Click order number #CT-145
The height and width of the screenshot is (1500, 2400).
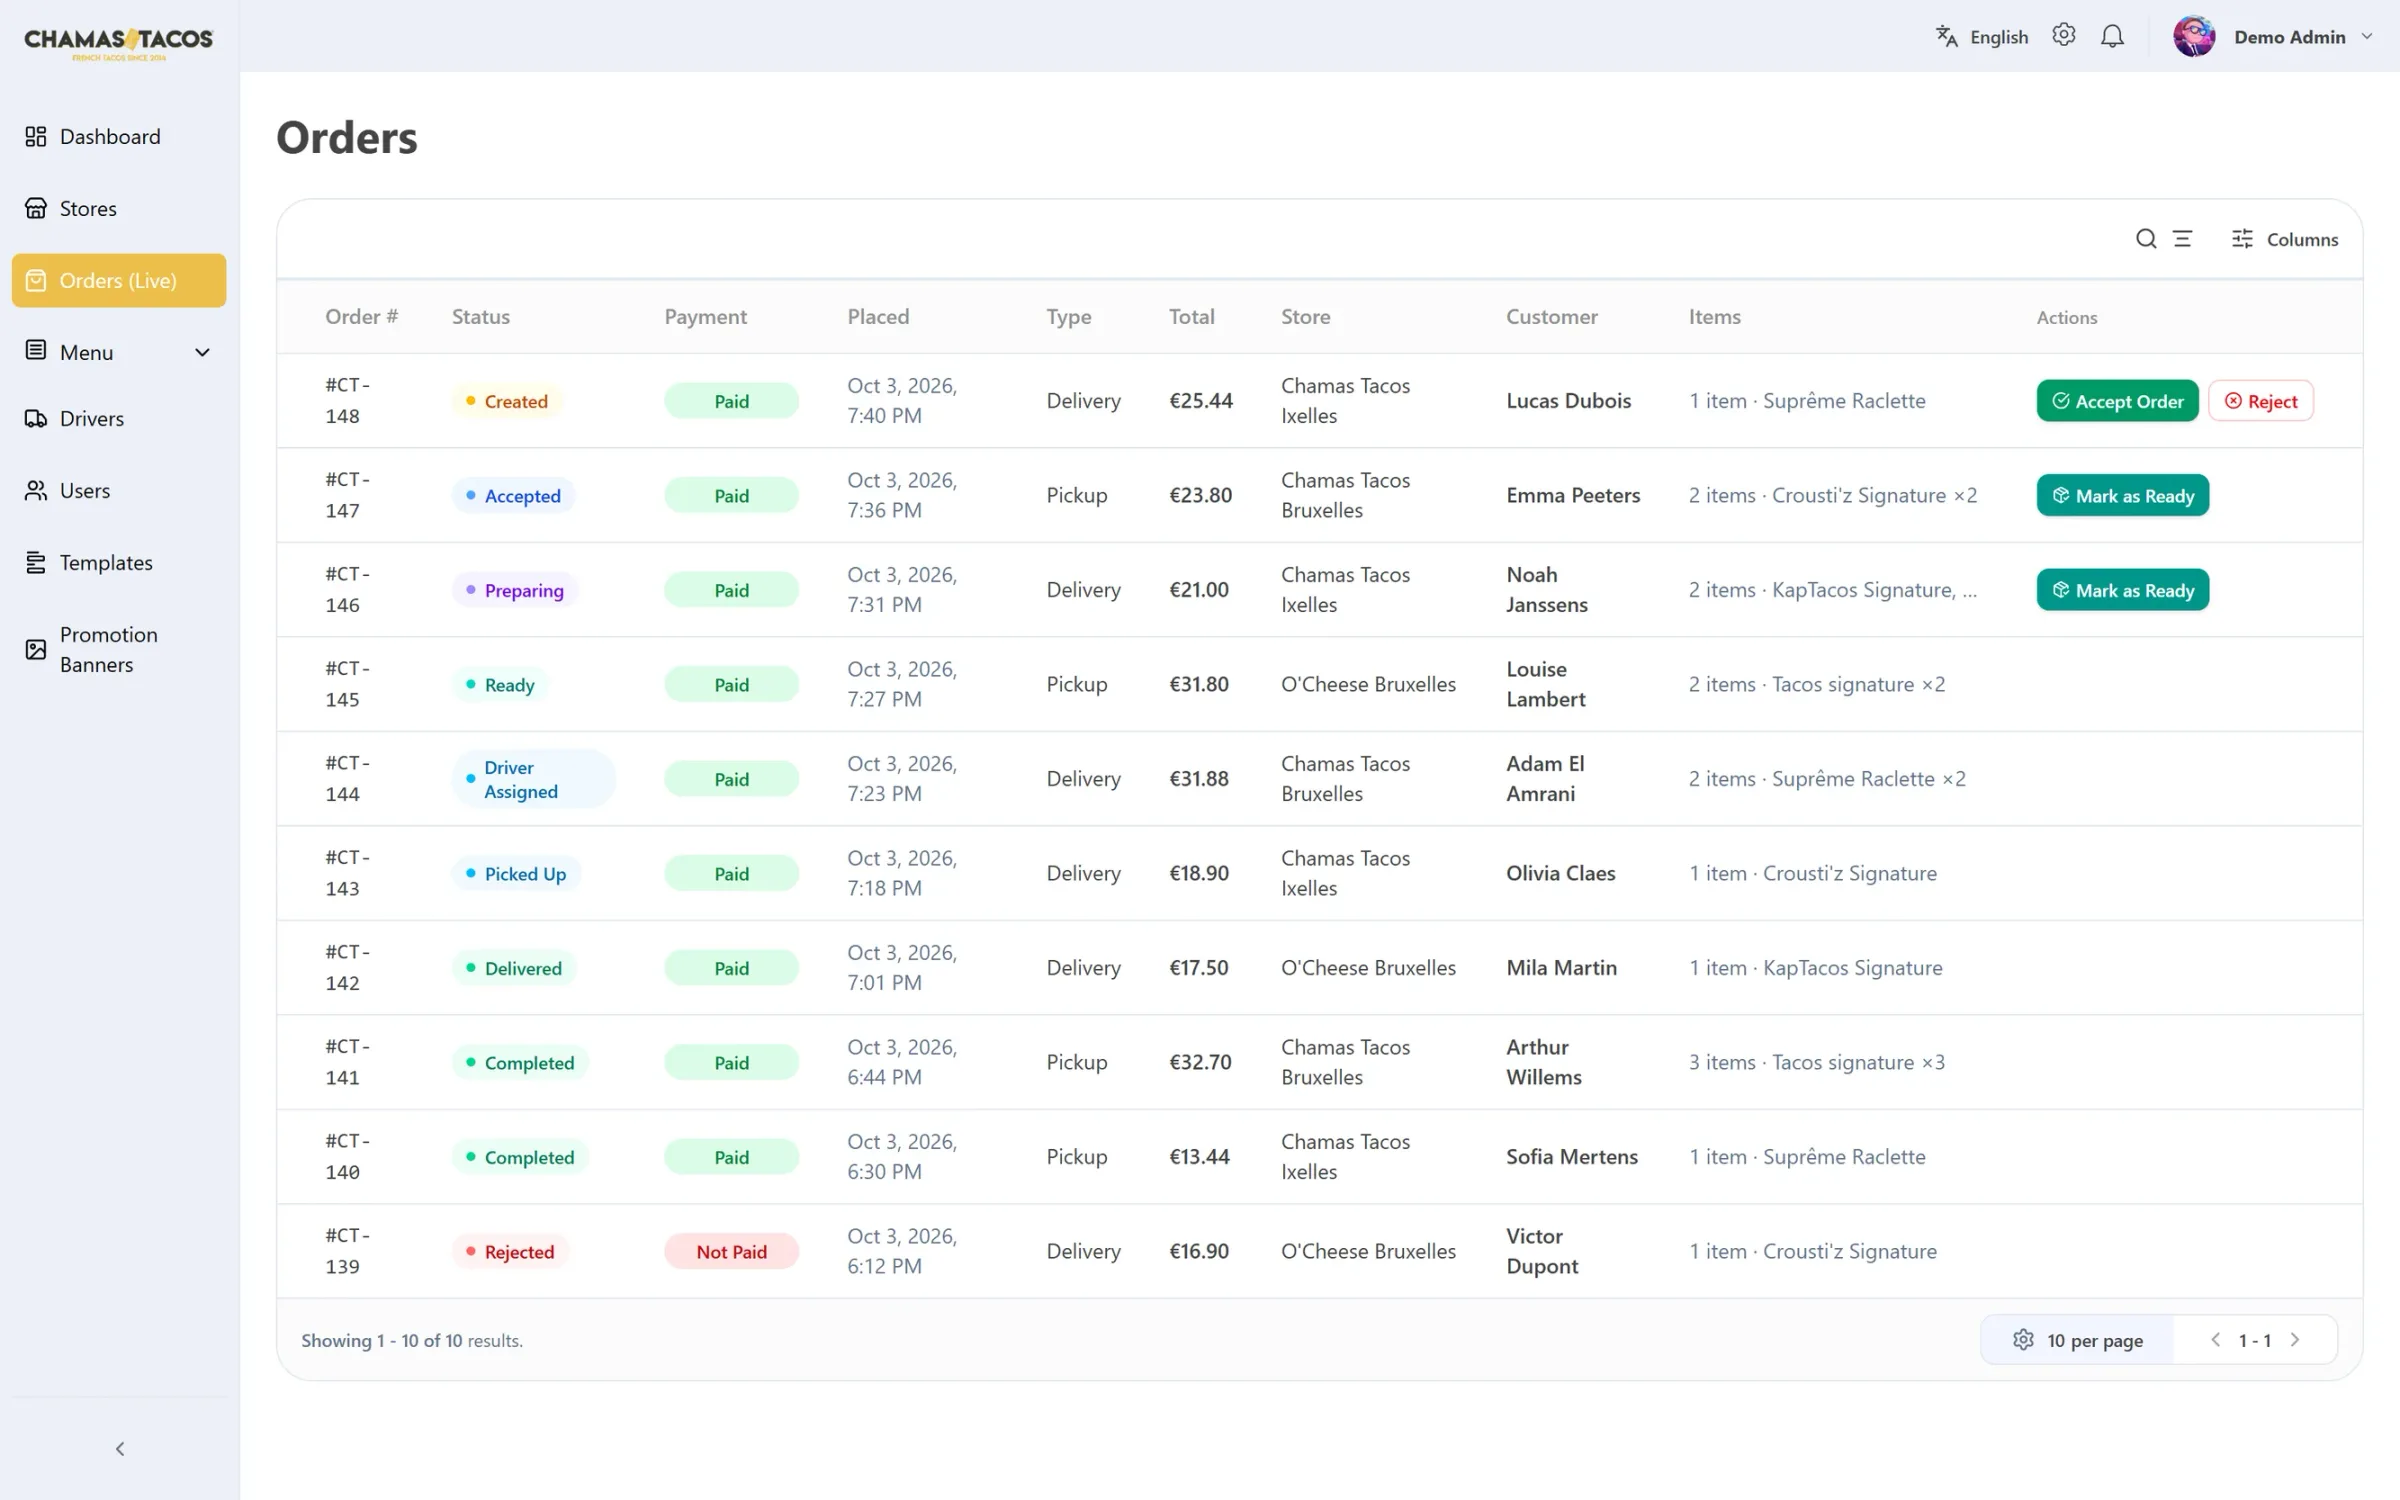(348, 684)
